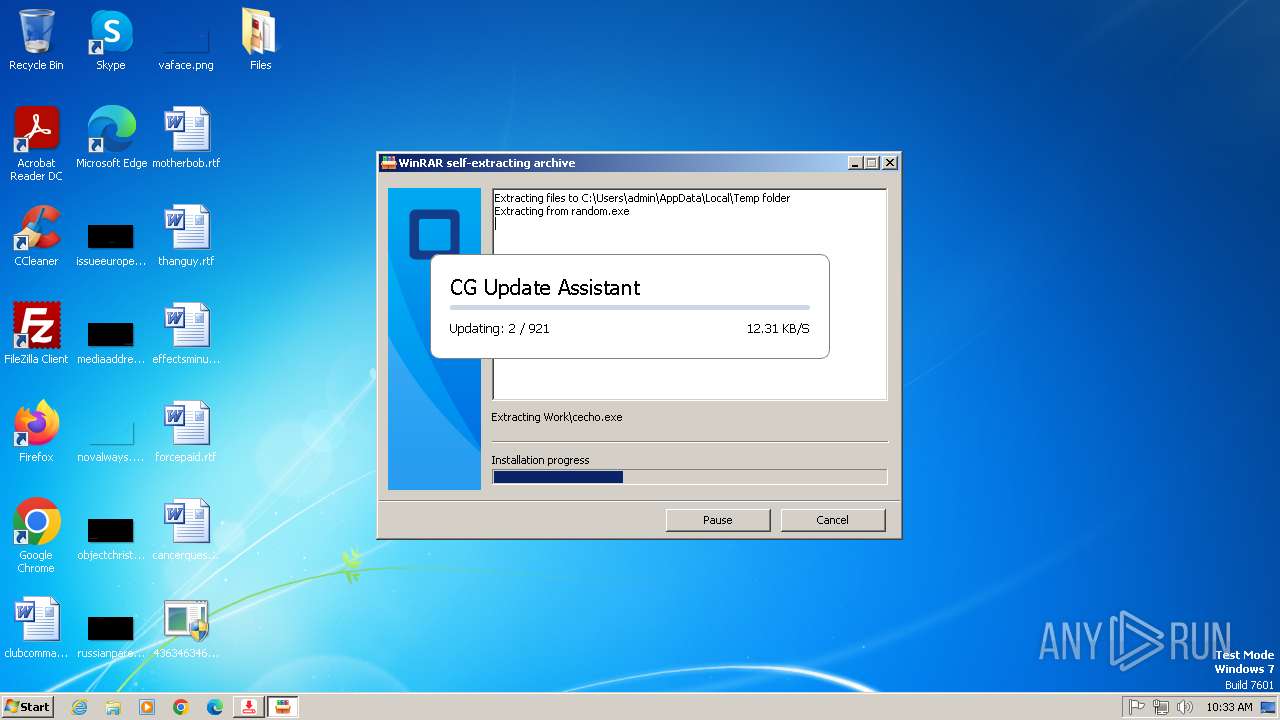This screenshot has height=720, width=1280.
Task: Open clubcomma document icon
Action: pyautogui.click(x=36, y=628)
